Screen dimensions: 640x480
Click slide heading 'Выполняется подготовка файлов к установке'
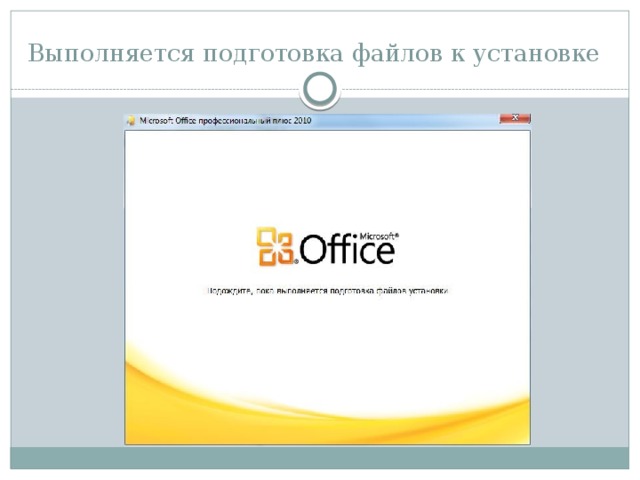(313, 53)
